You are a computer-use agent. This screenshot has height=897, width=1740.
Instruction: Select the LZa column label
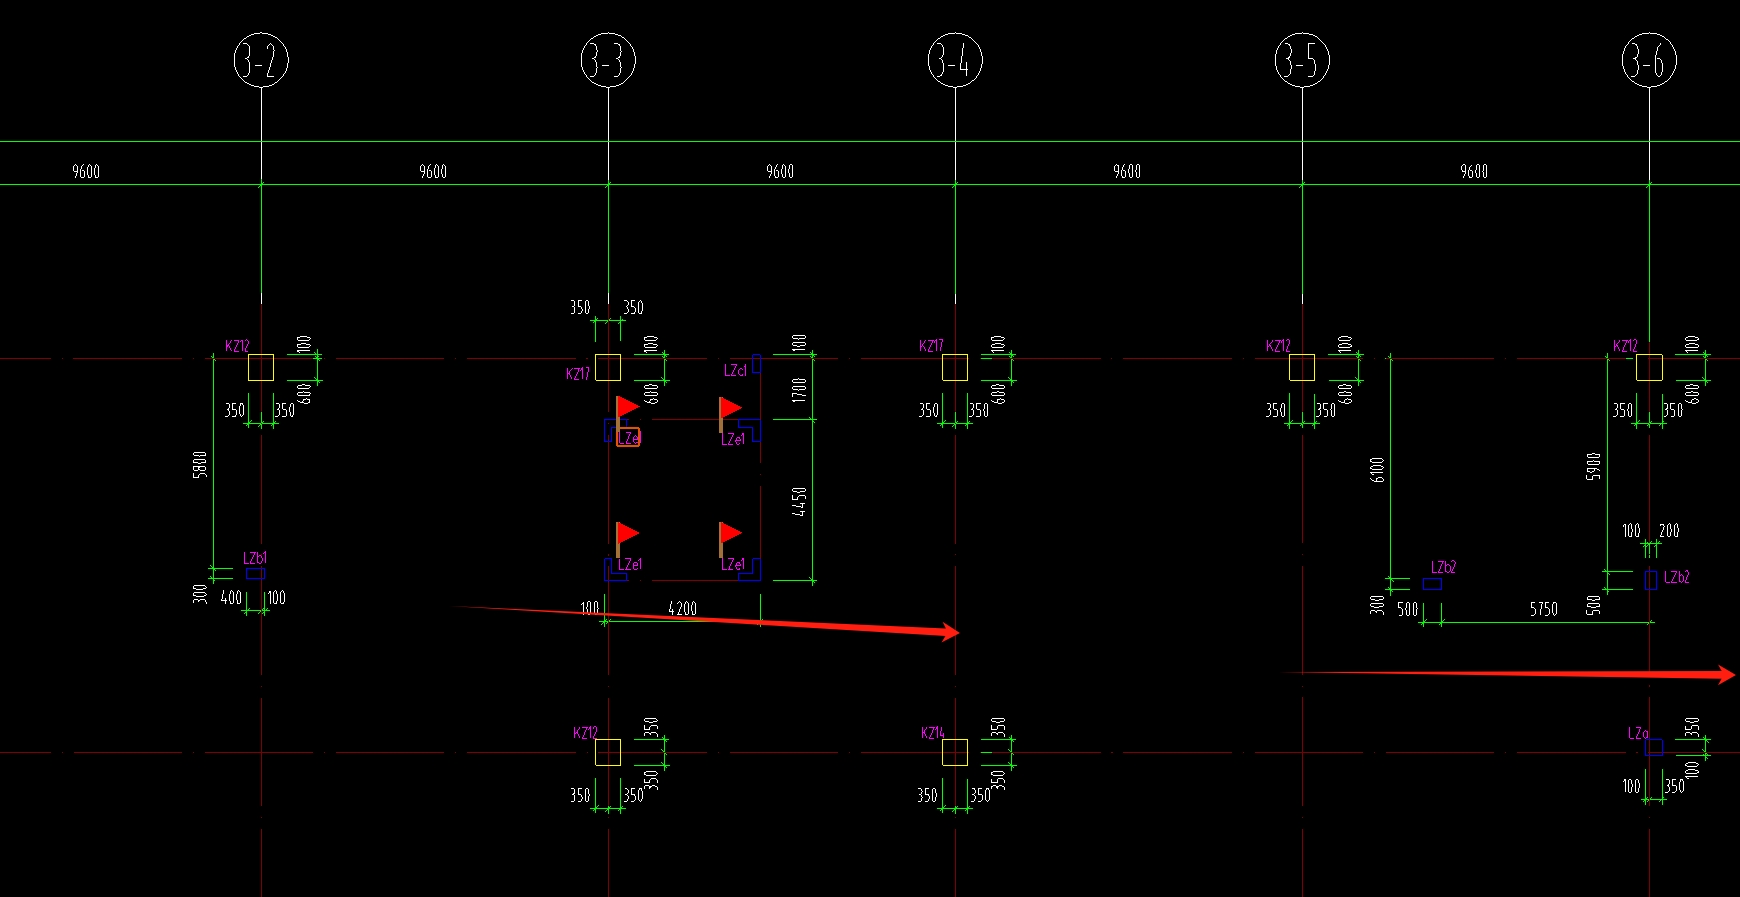(1638, 733)
